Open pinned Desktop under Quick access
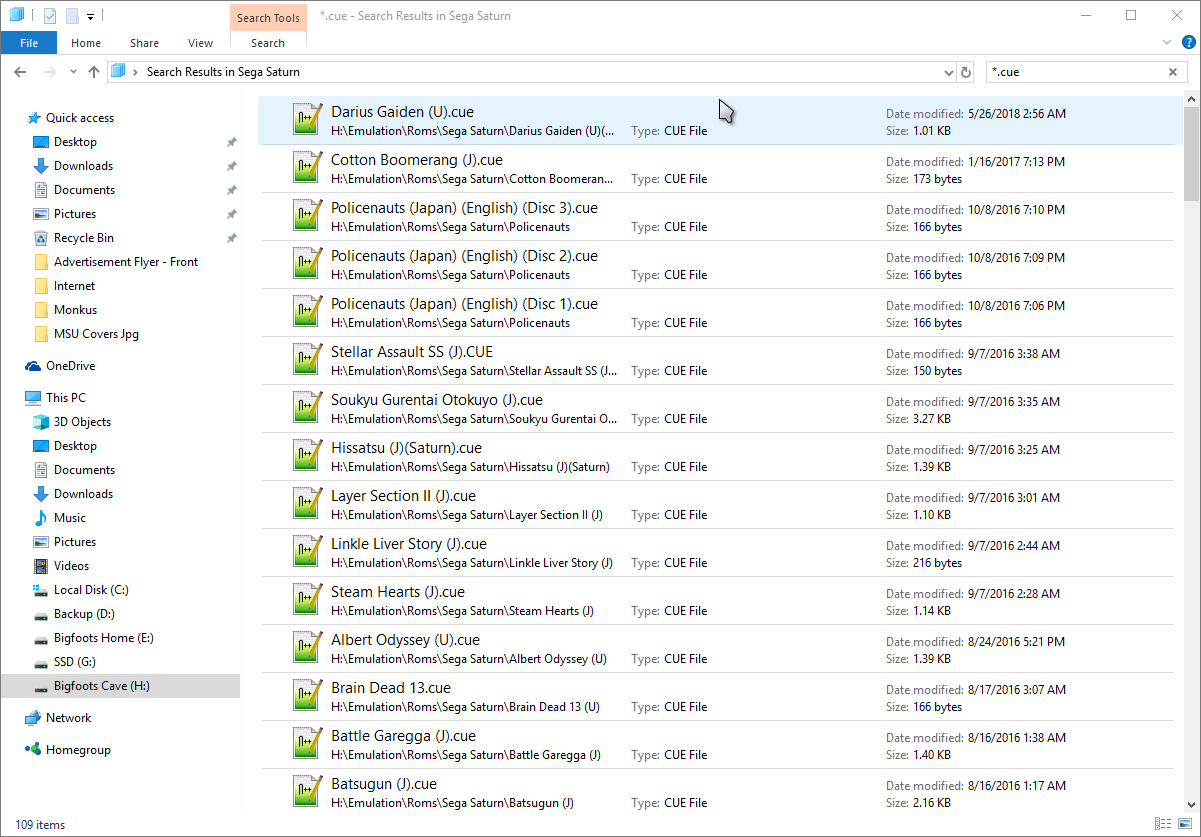This screenshot has height=837, width=1201. (75, 142)
